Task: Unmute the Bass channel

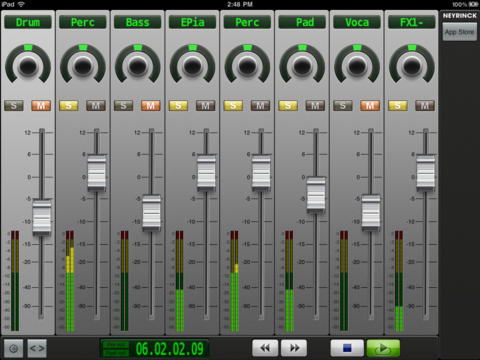Action: [151, 106]
